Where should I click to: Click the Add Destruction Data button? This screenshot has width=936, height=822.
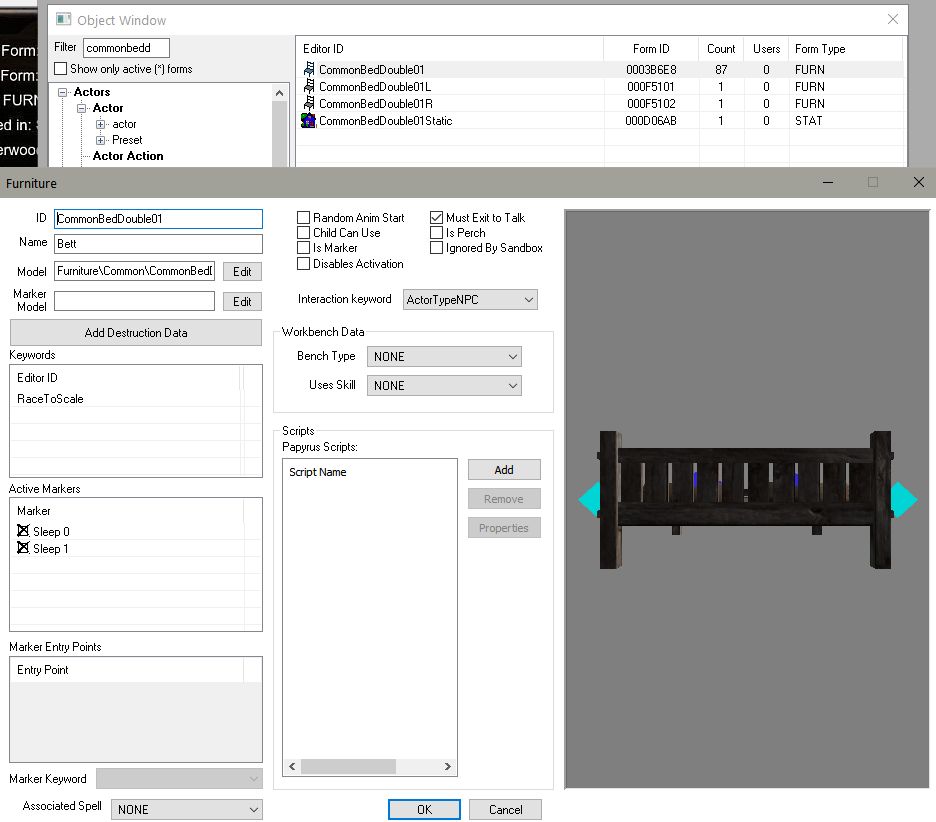[x=136, y=333]
